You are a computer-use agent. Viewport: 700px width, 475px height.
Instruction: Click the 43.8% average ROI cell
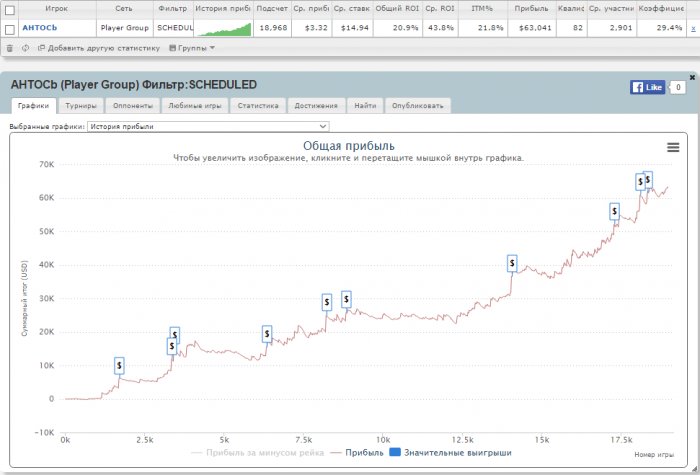441,28
